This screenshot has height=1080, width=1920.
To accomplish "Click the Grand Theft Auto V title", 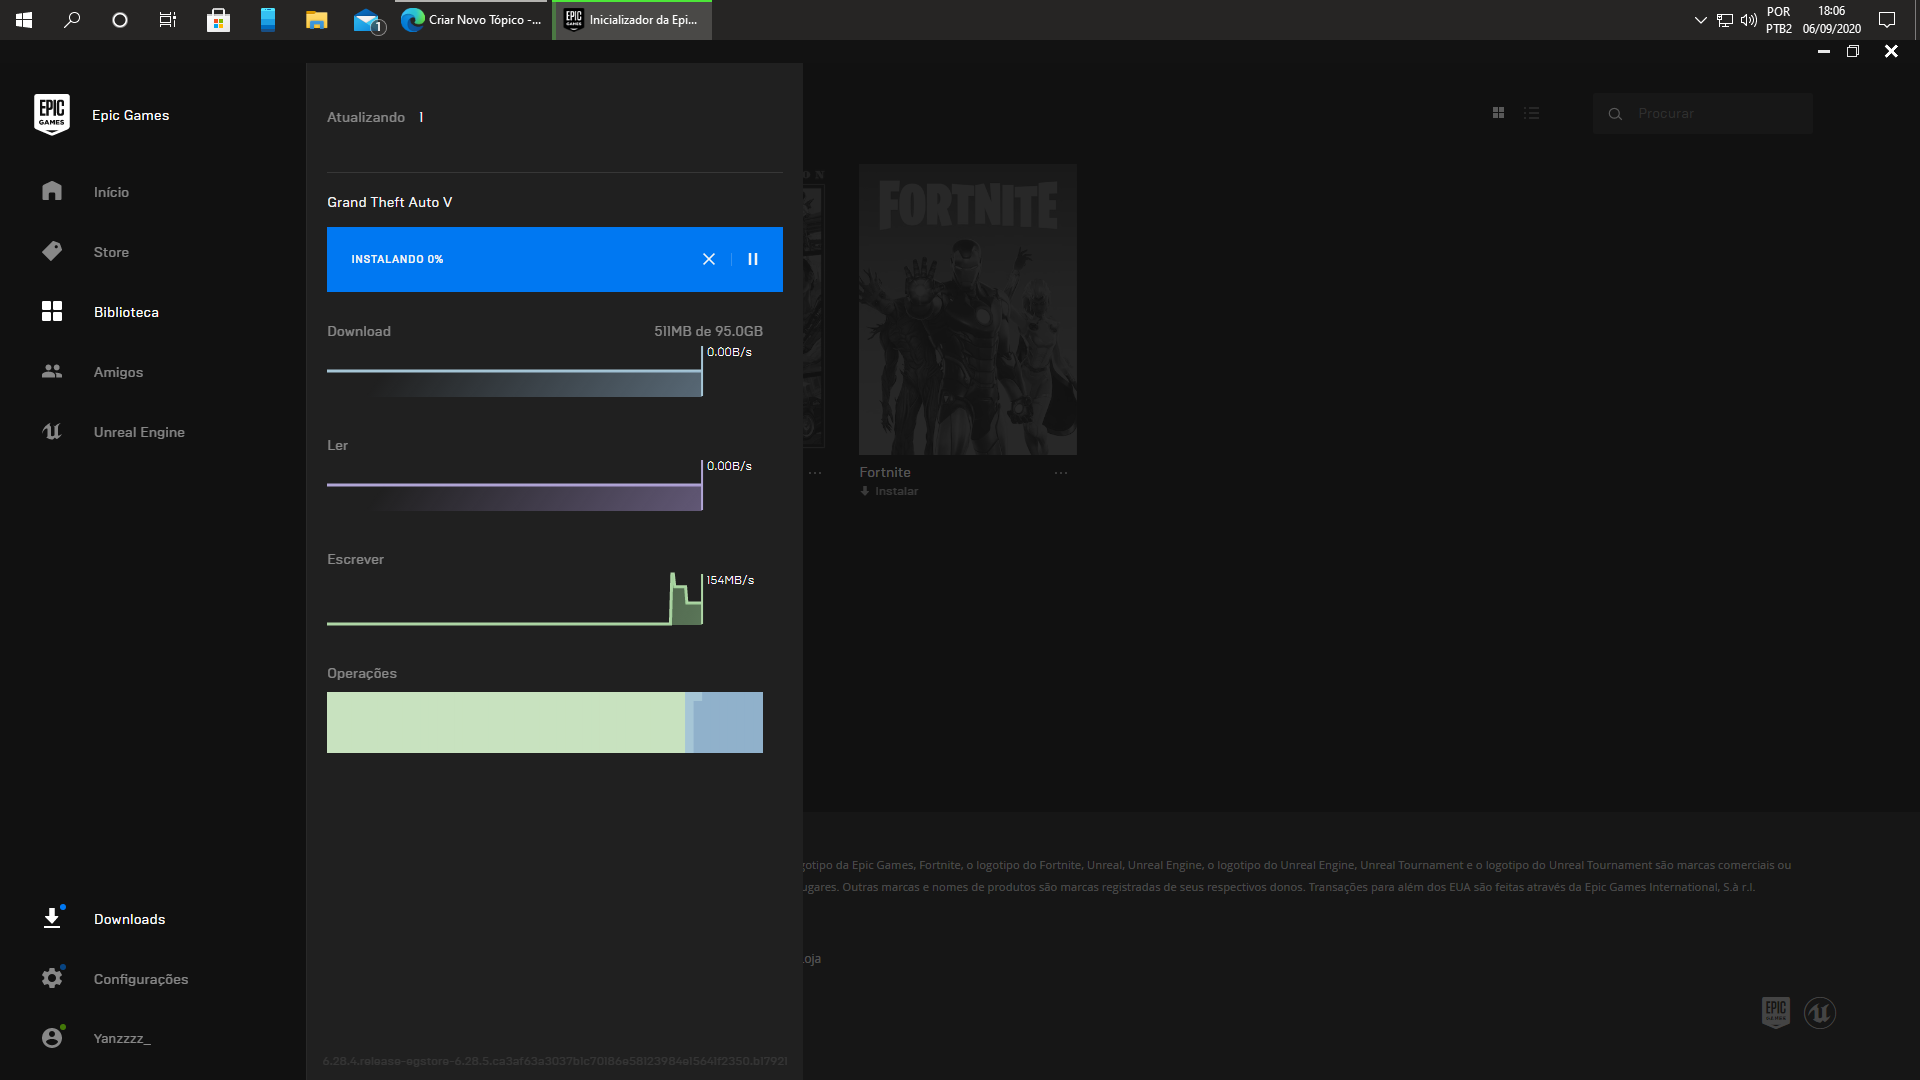I will (390, 202).
